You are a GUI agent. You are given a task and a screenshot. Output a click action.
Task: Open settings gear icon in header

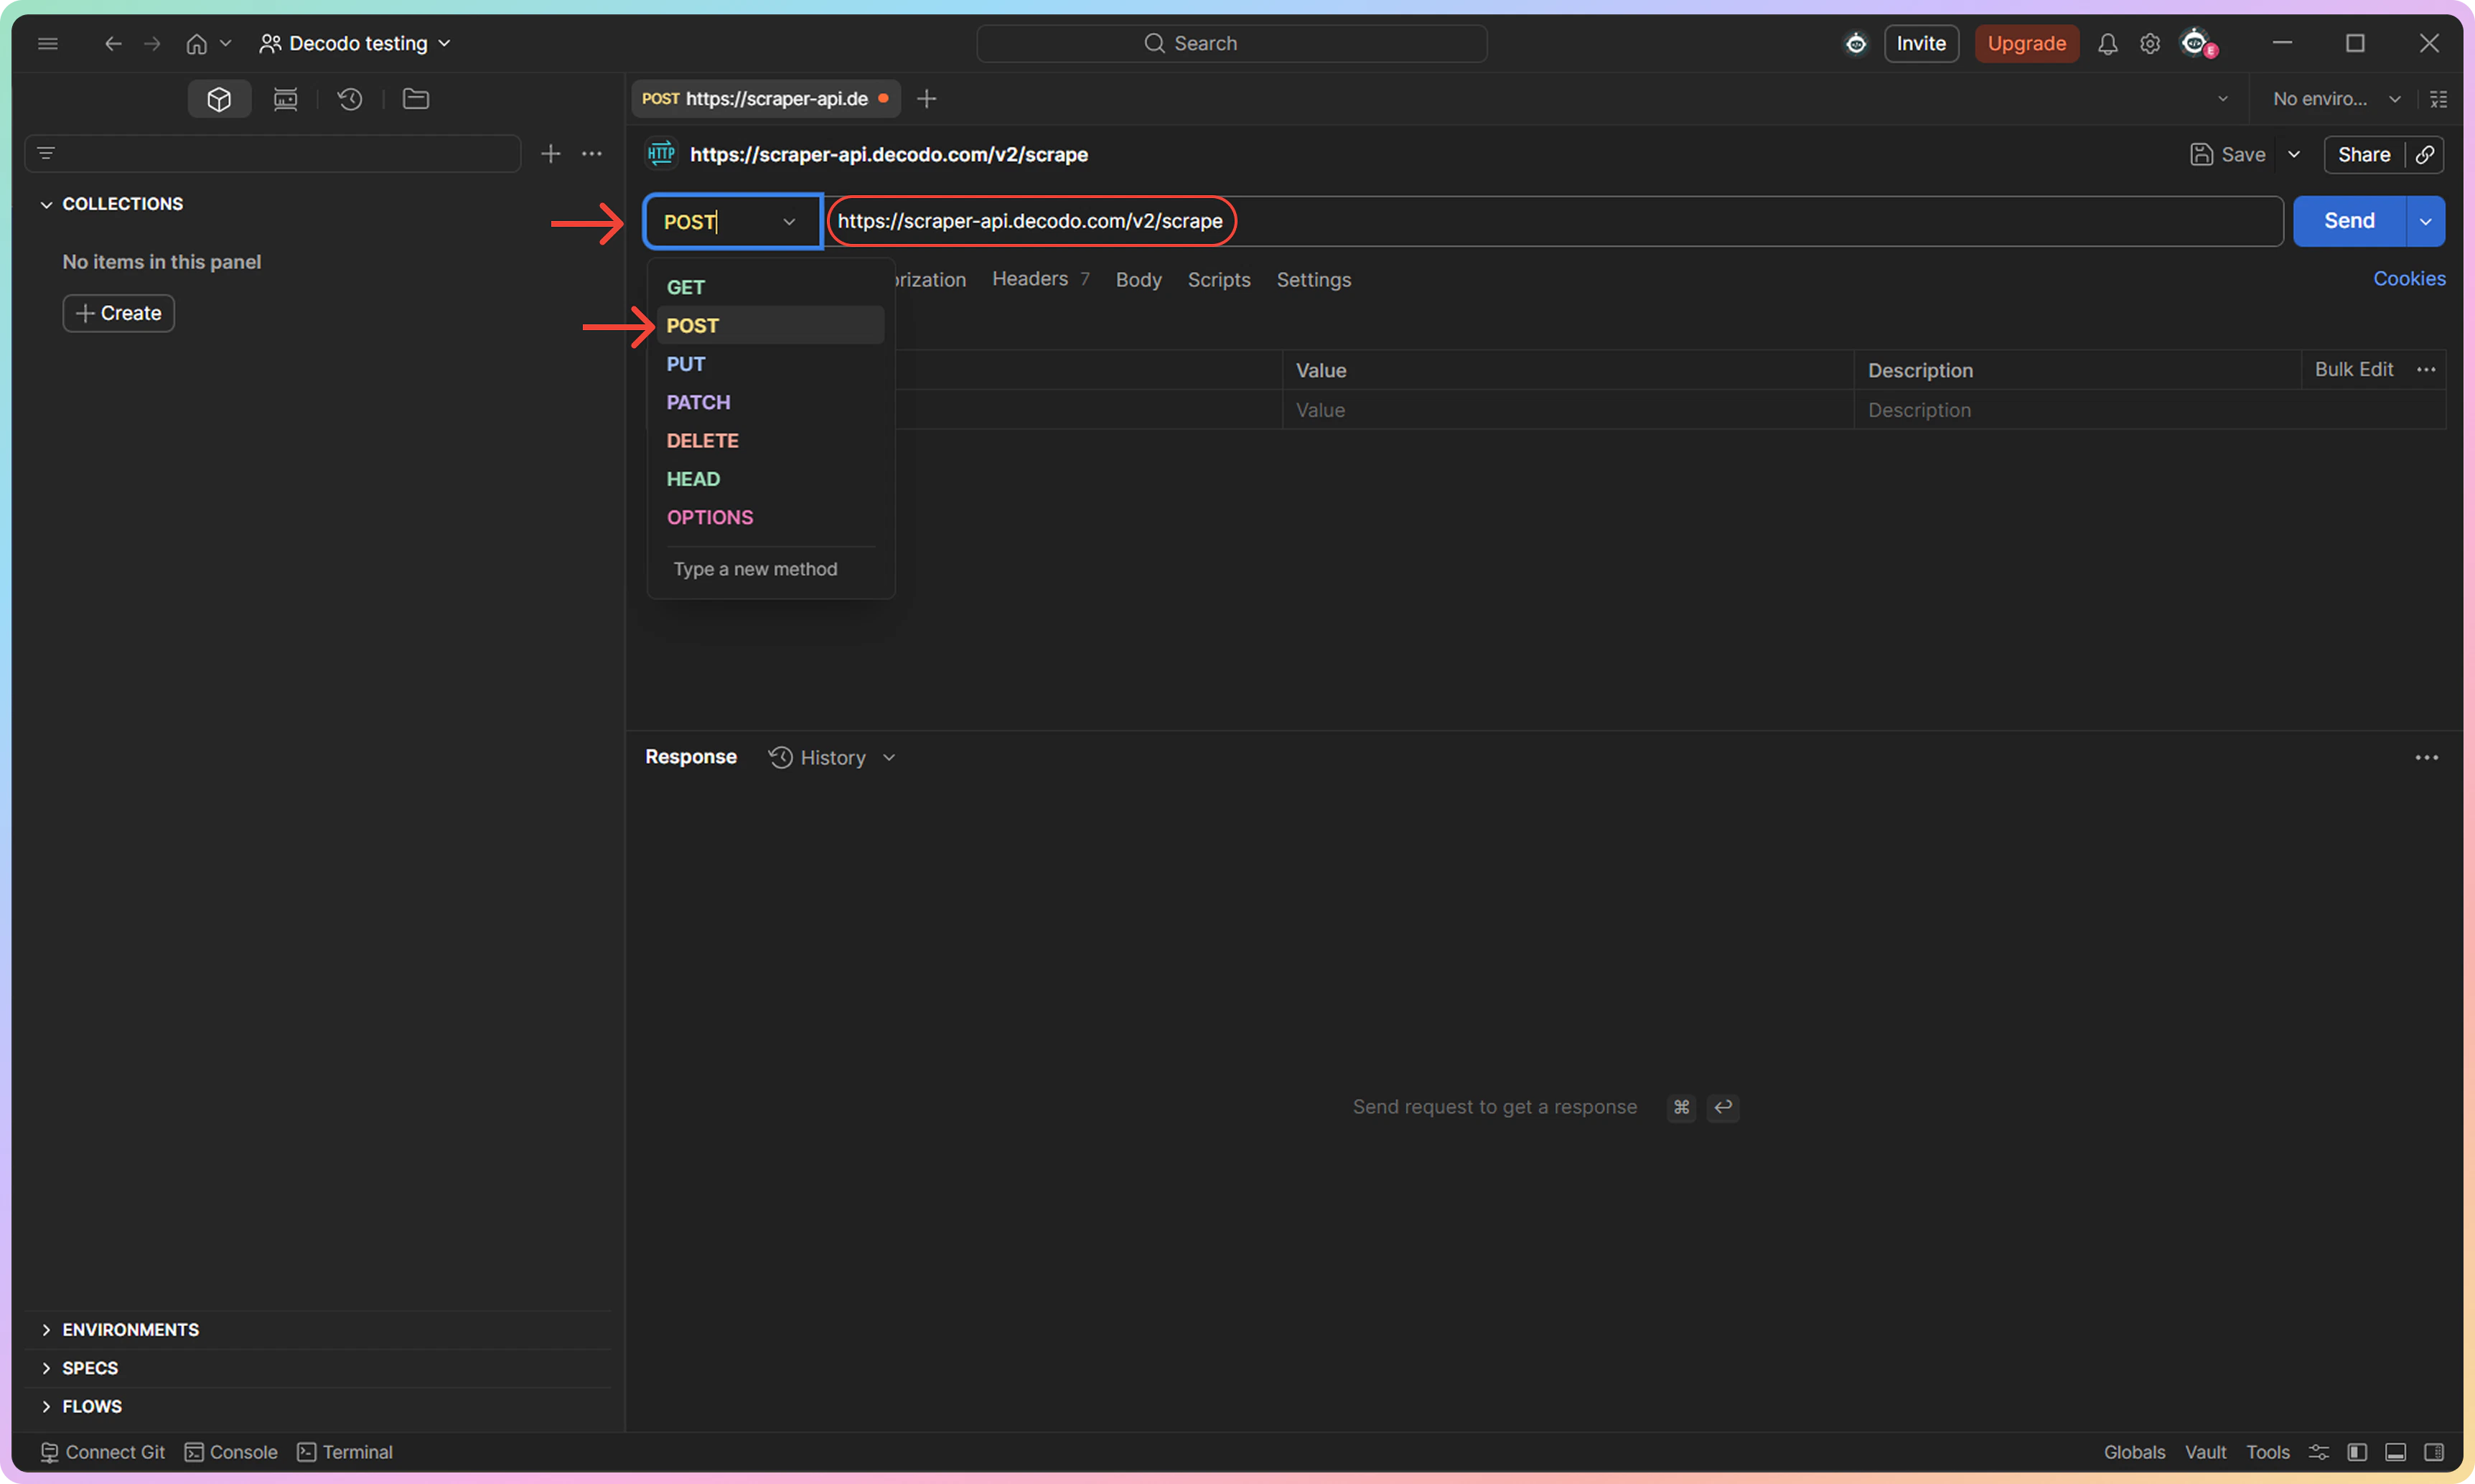(x=2150, y=44)
